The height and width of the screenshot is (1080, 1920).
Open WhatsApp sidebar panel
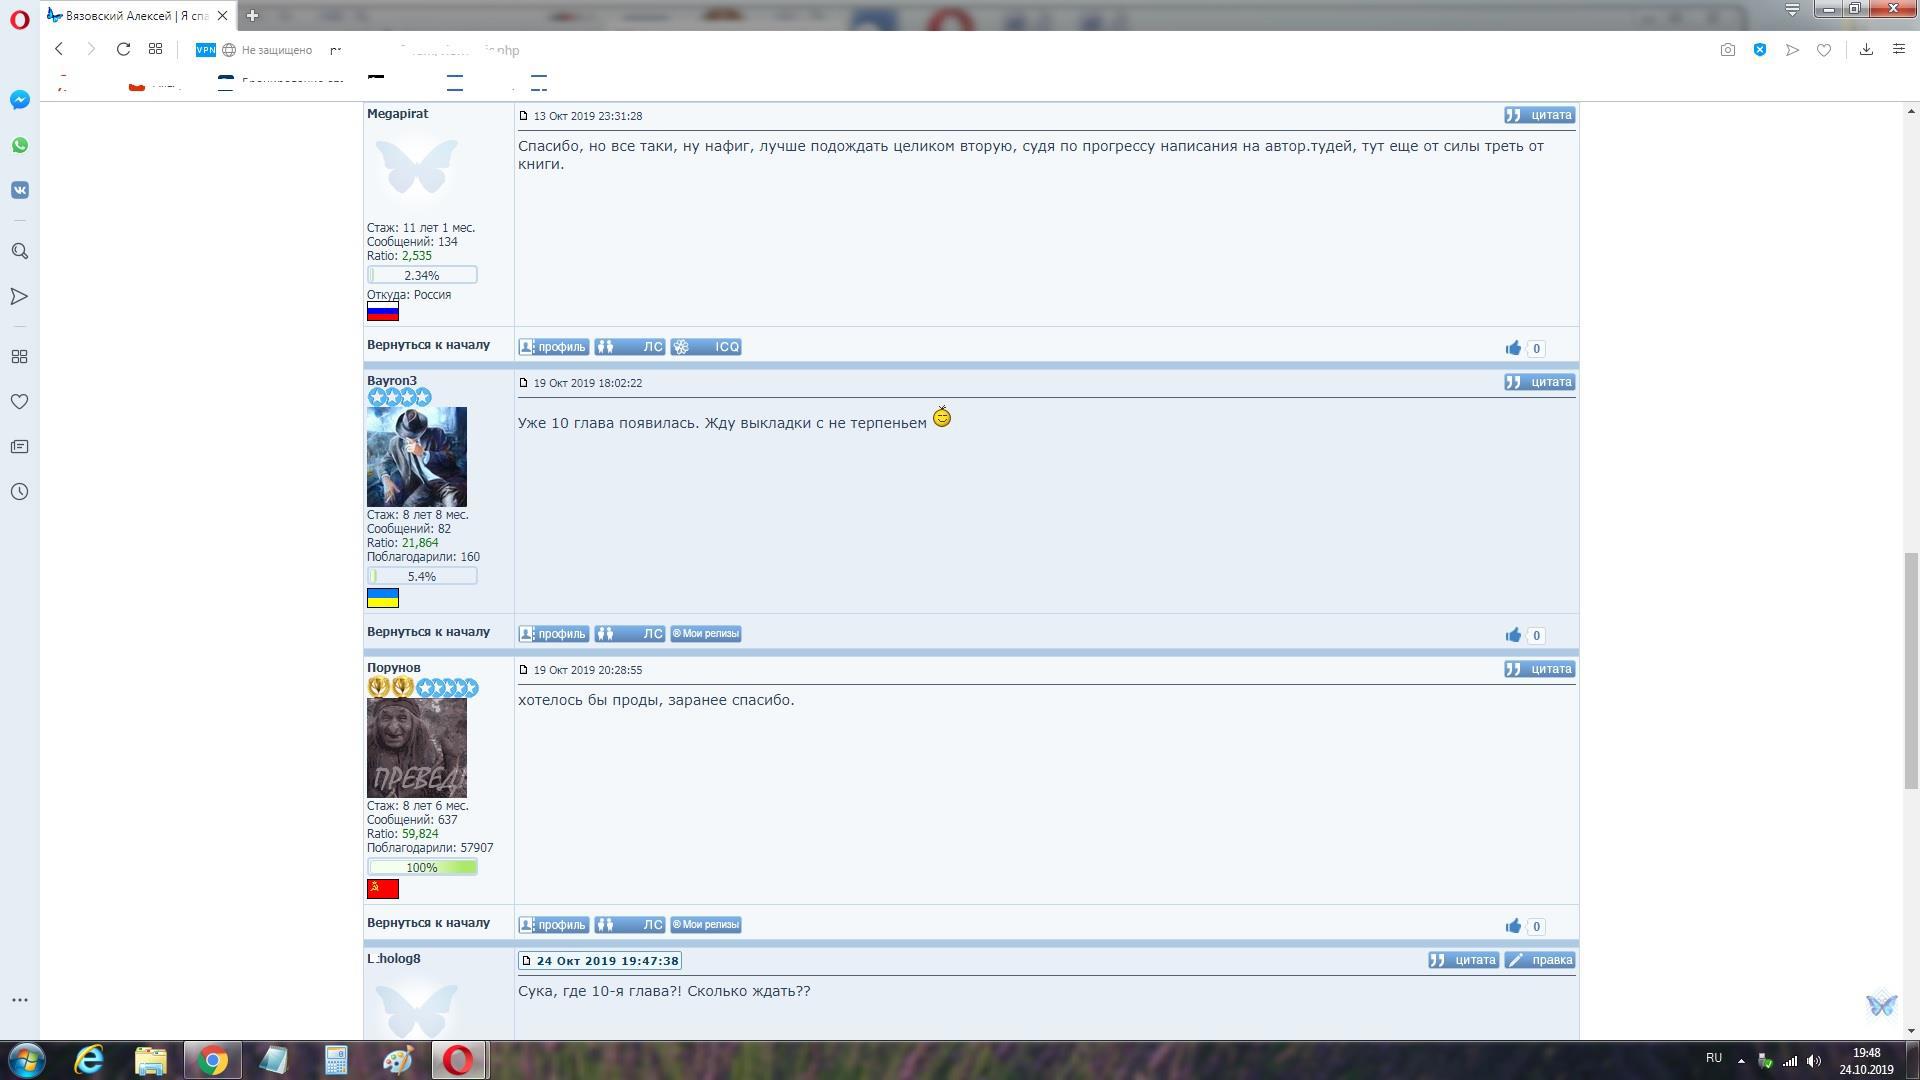tap(20, 145)
